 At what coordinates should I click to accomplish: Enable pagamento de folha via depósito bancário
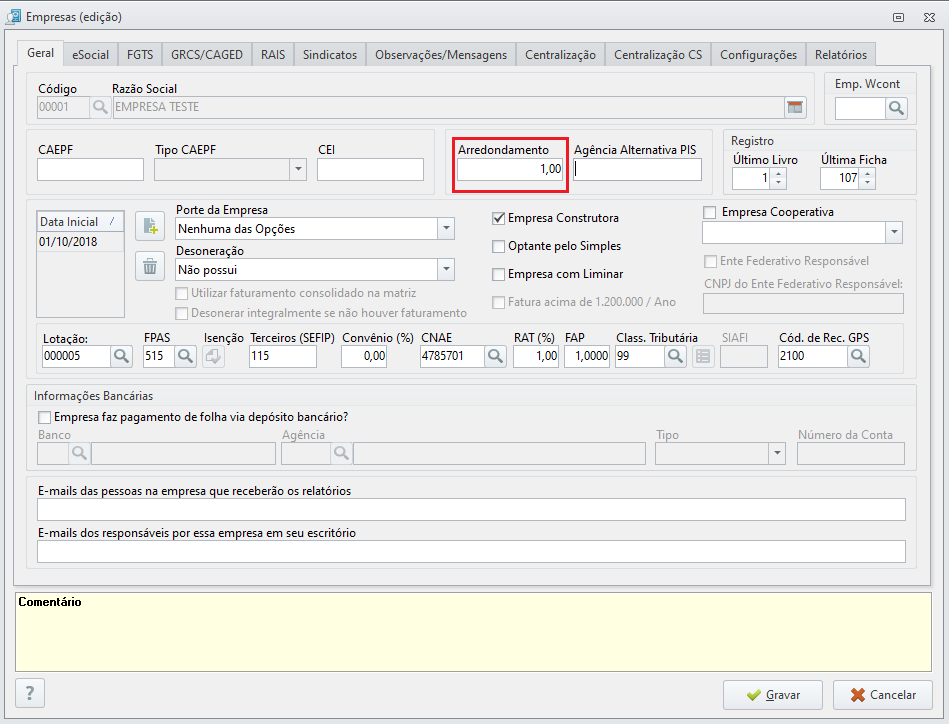point(44,418)
